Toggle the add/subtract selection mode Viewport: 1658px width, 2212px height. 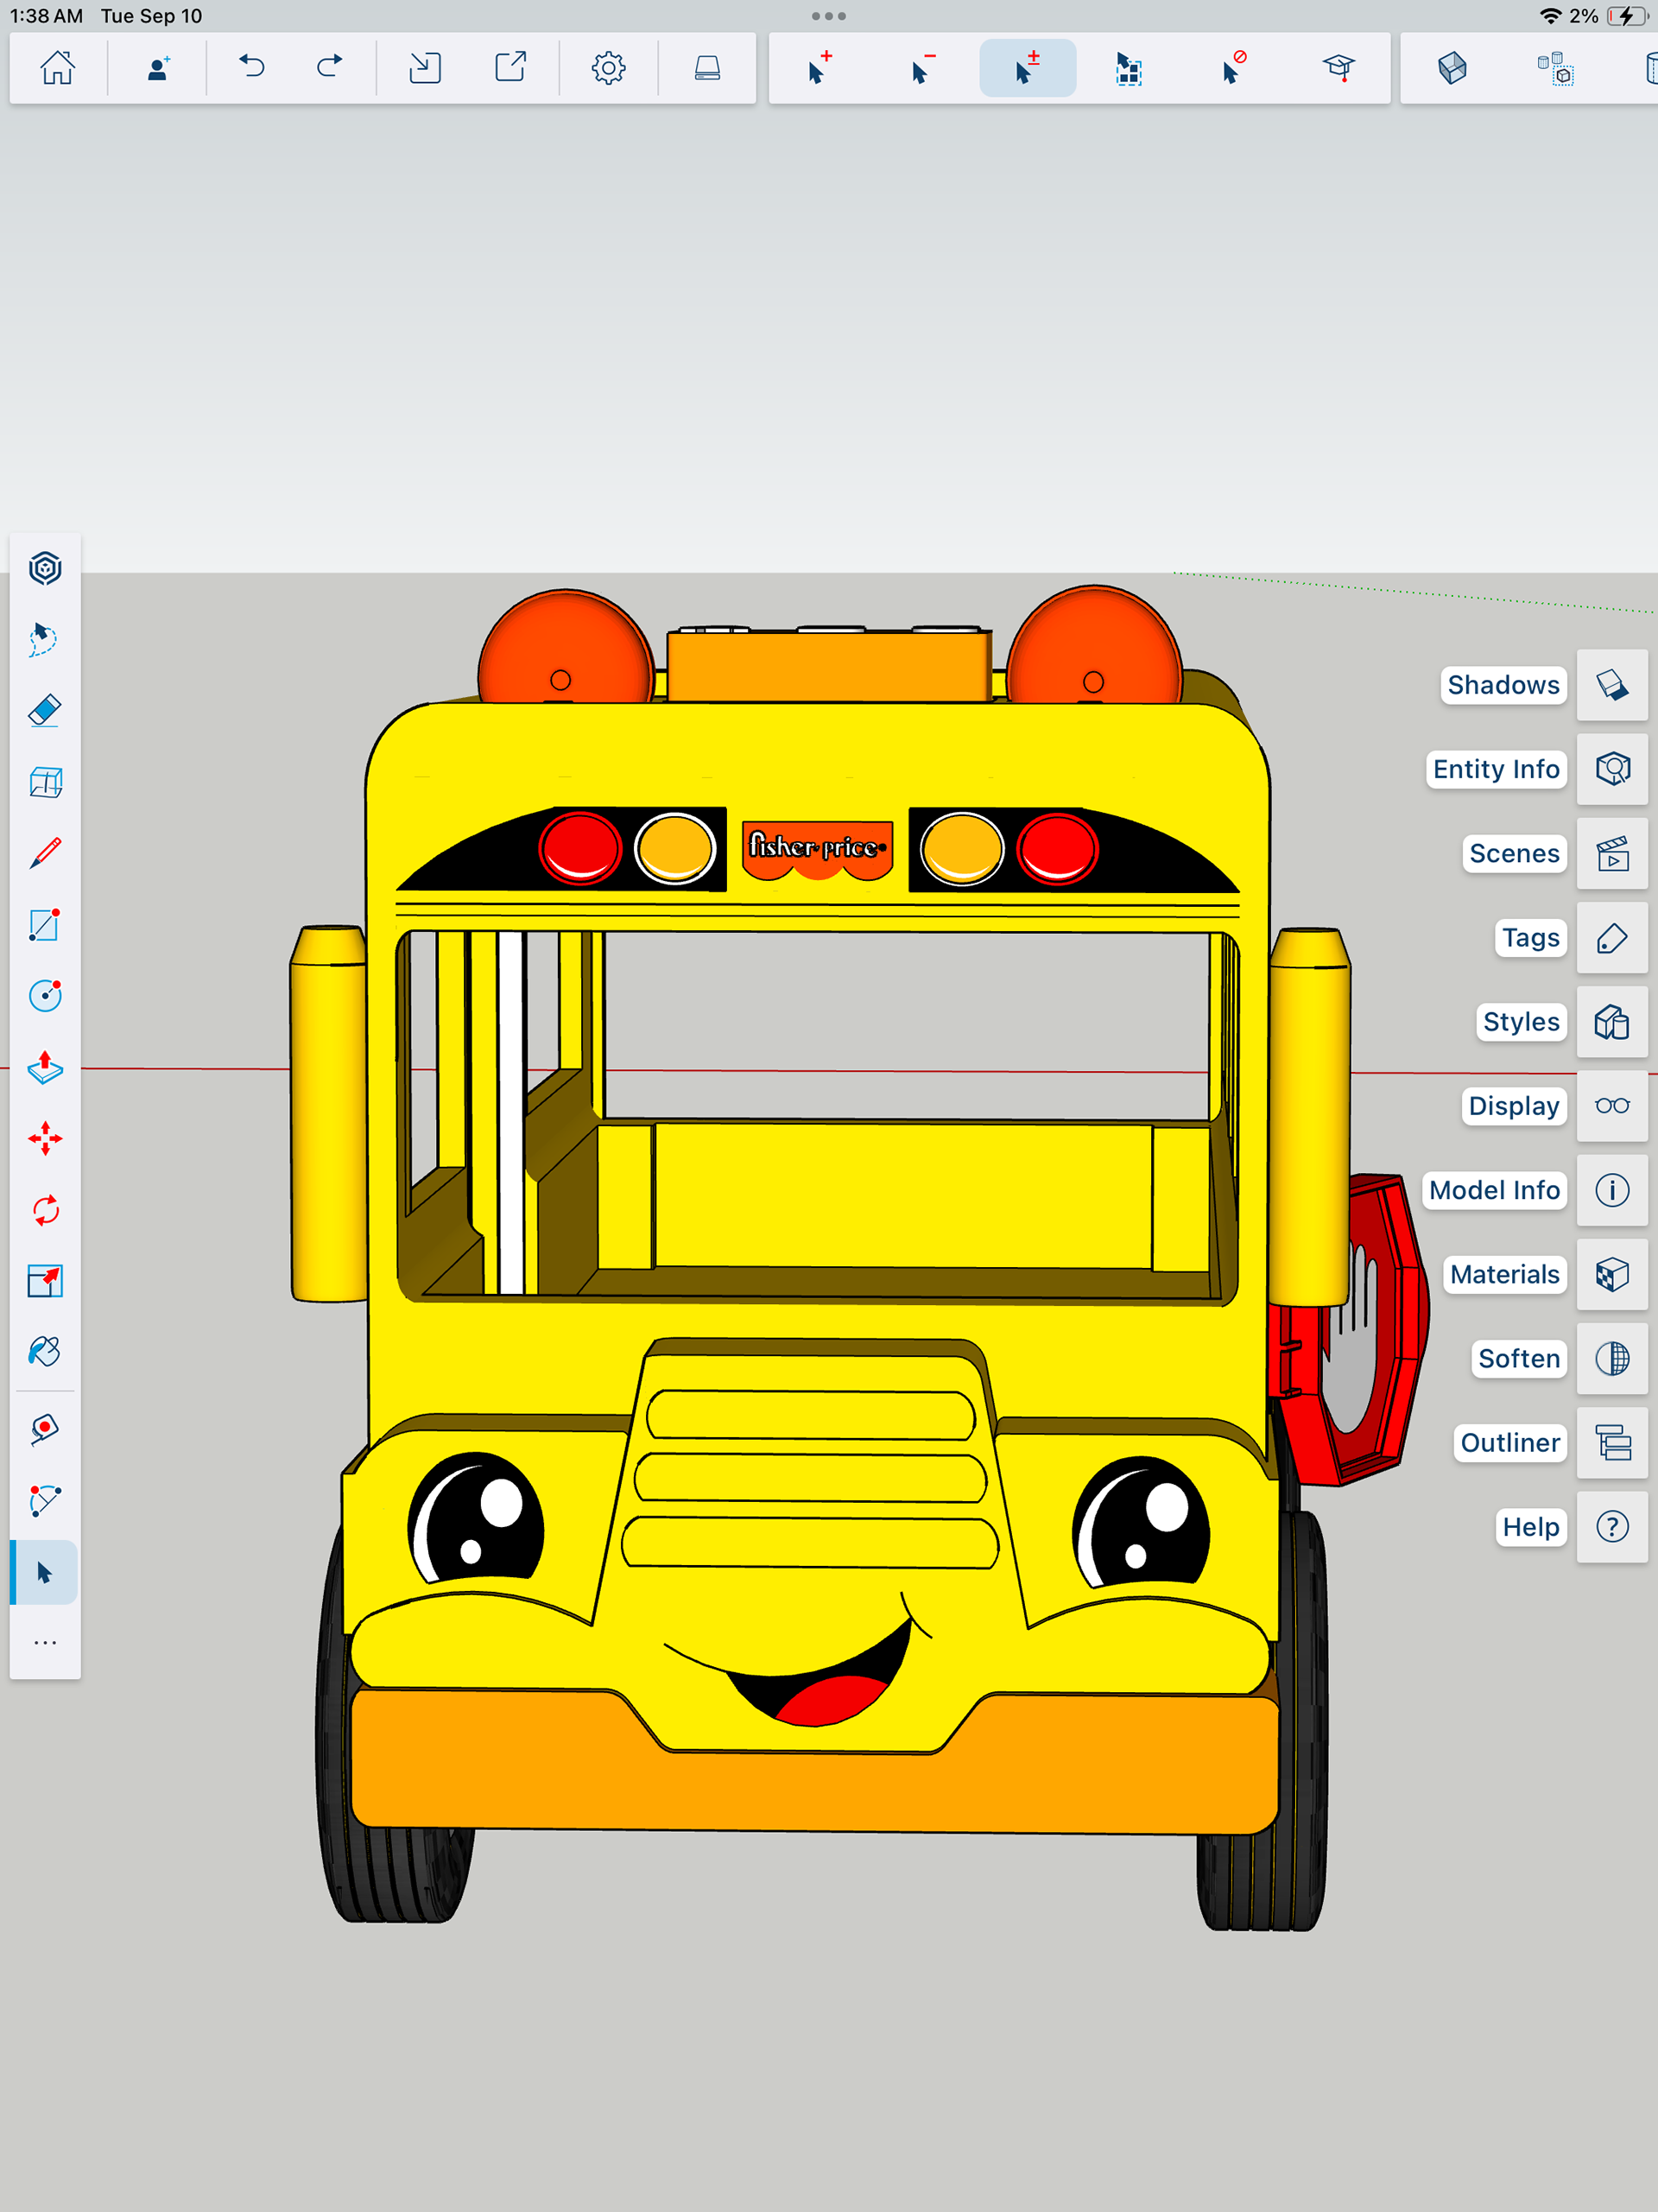(1027, 68)
